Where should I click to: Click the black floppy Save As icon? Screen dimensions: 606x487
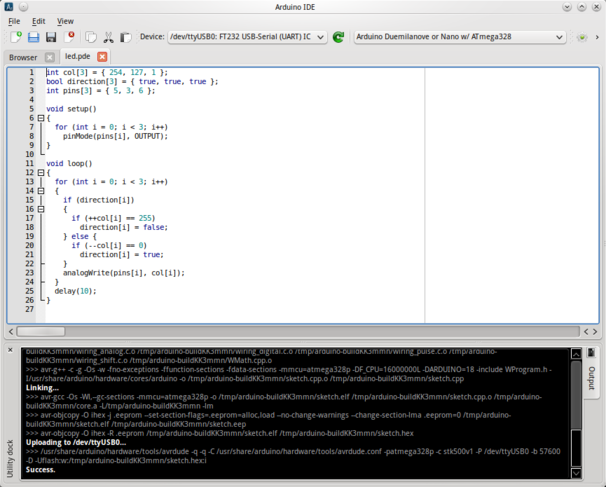pyautogui.click(x=51, y=37)
